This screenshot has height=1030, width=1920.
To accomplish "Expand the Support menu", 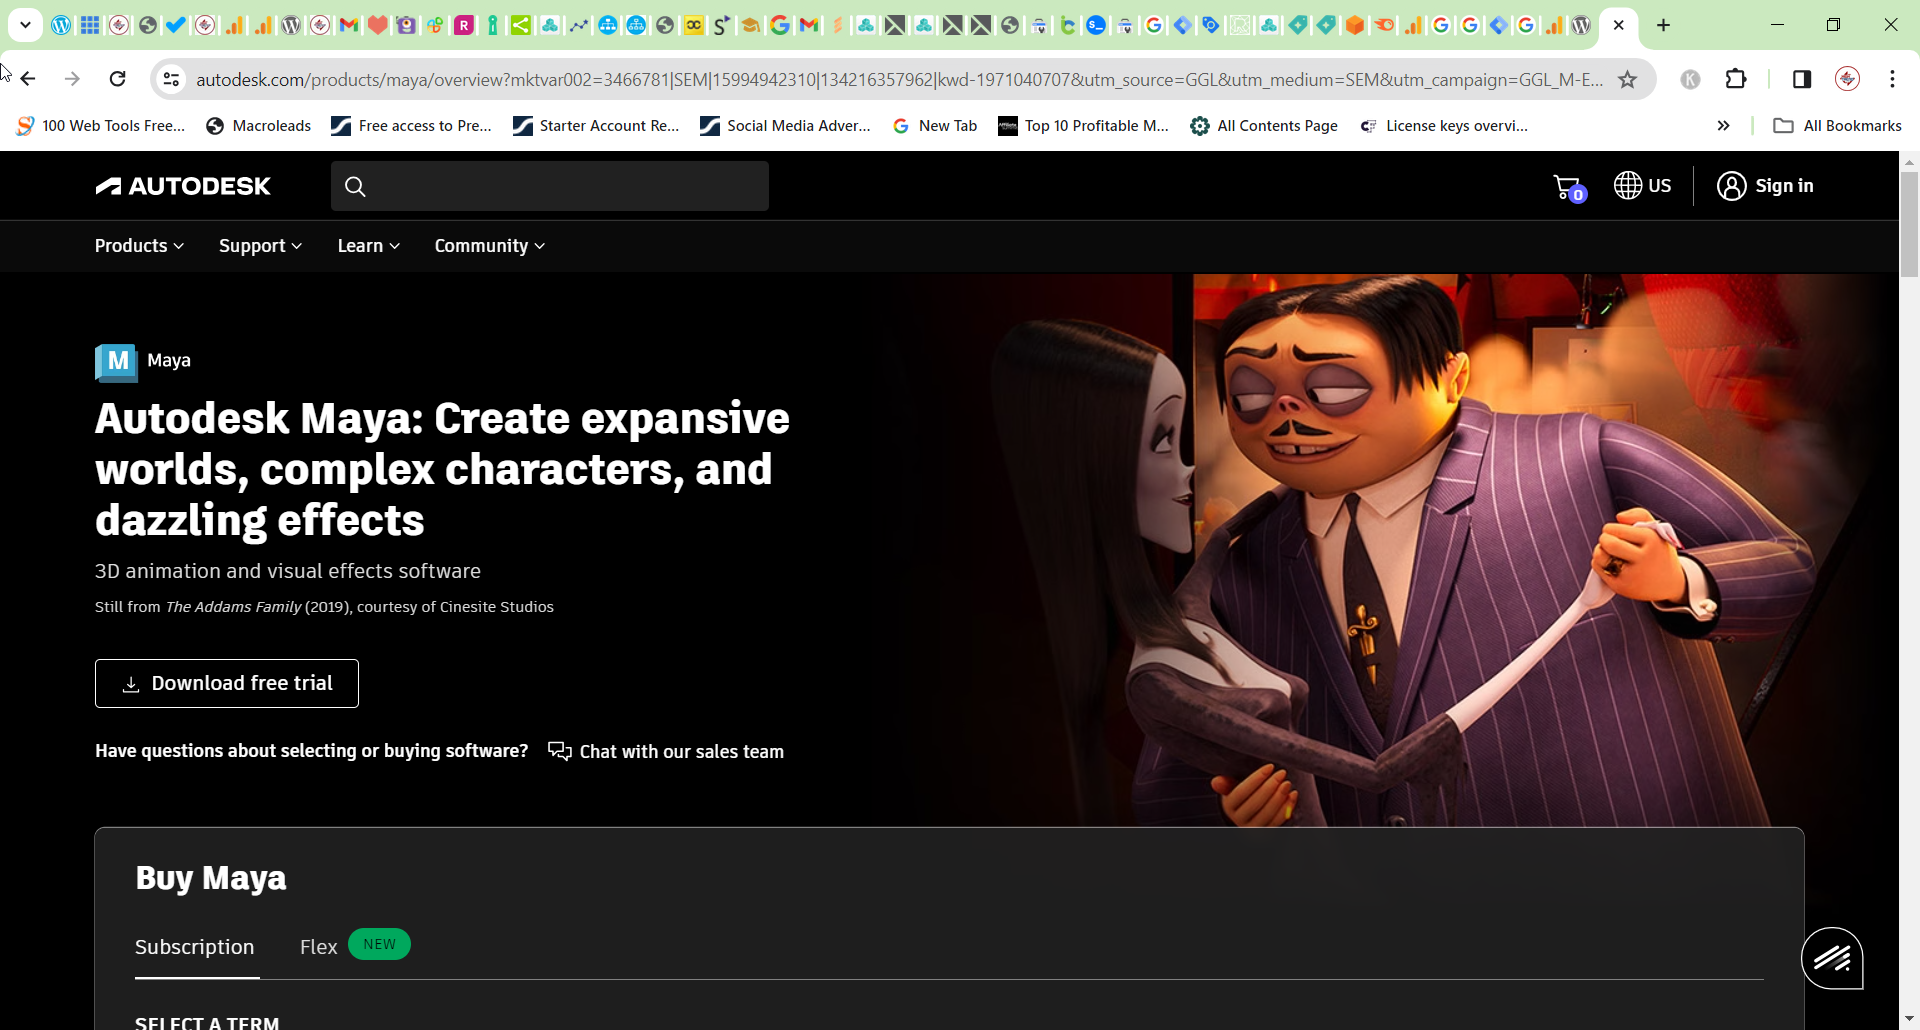I will tap(260, 246).
